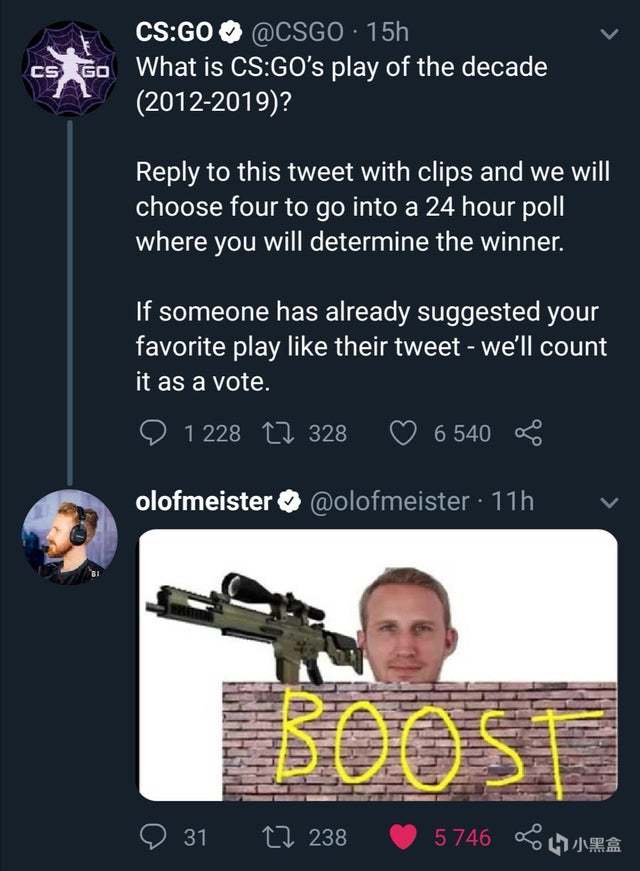640x871 pixels.
Task: Click CS:GO's verified badge
Action: 229,33
